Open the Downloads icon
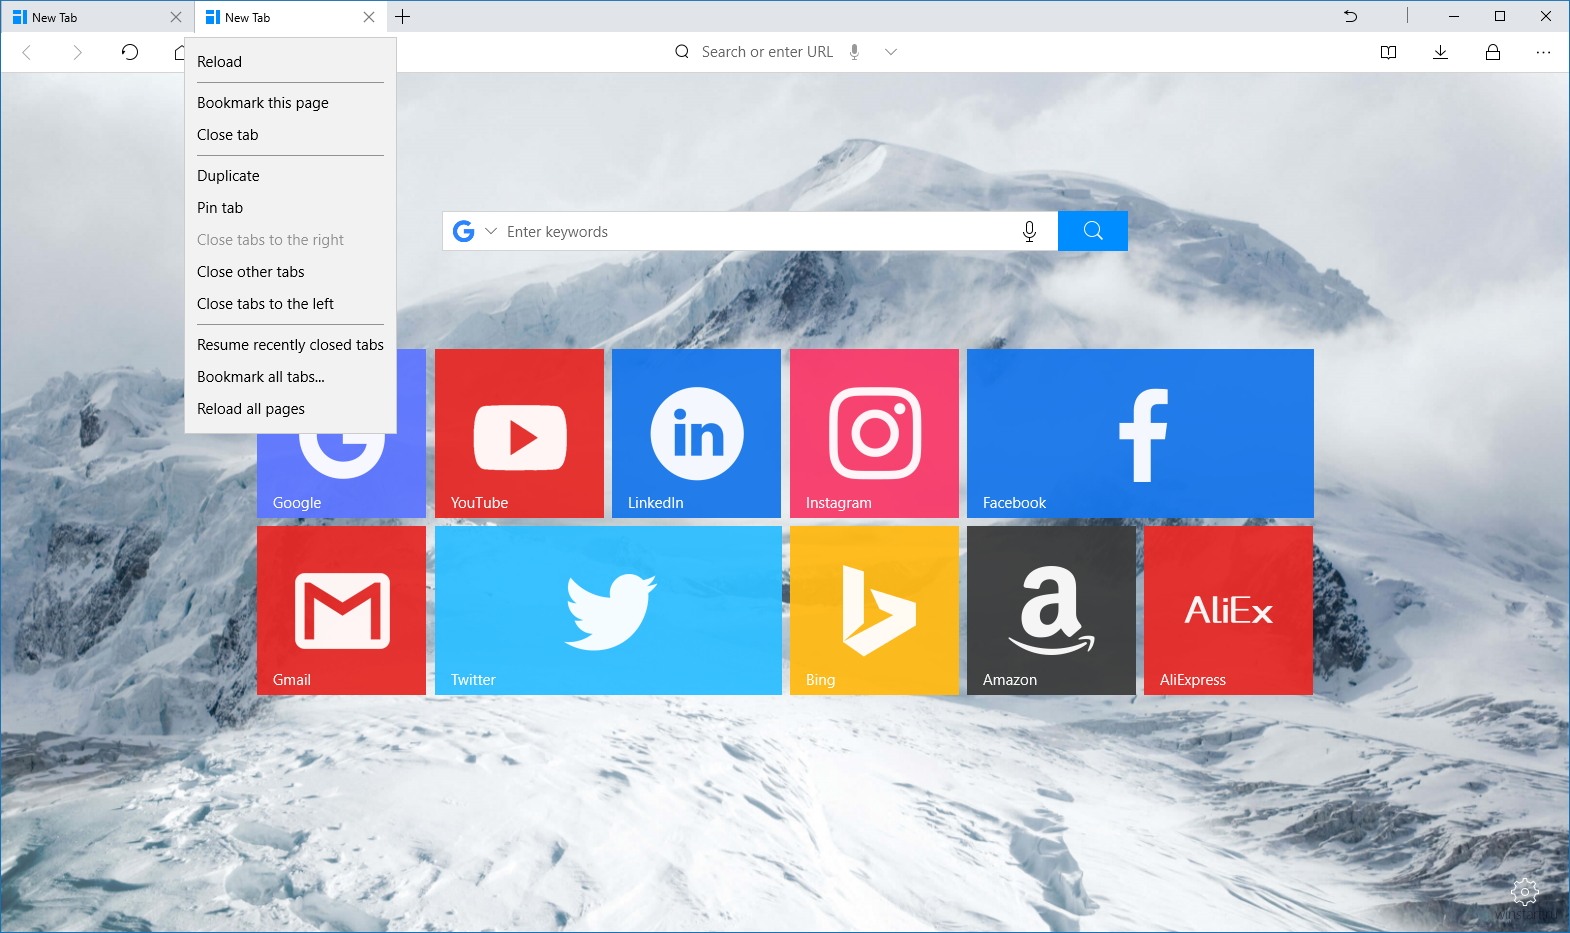The height and width of the screenshot is (933, 1570). click(1440, 52)
